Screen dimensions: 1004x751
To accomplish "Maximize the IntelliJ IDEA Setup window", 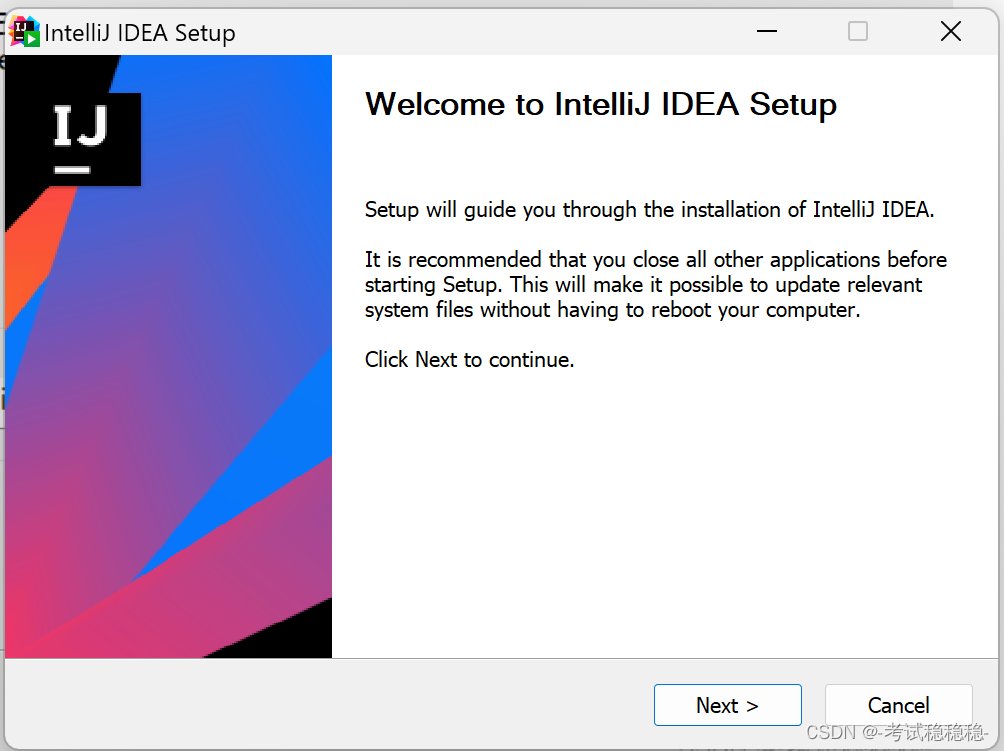I will coord(858,31).
